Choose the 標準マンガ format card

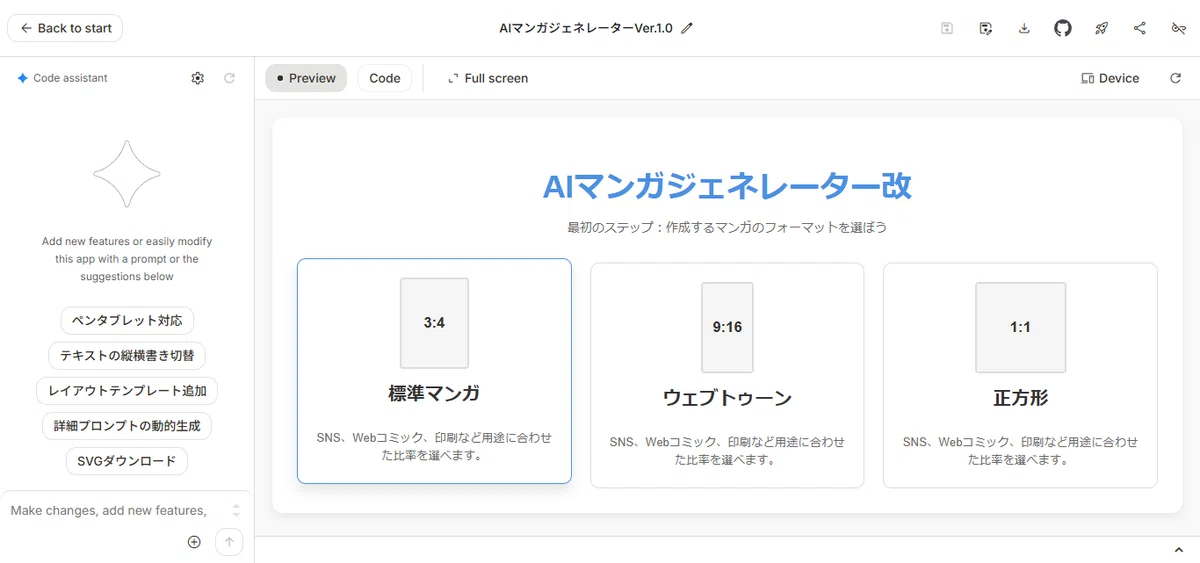click(434, 371)
